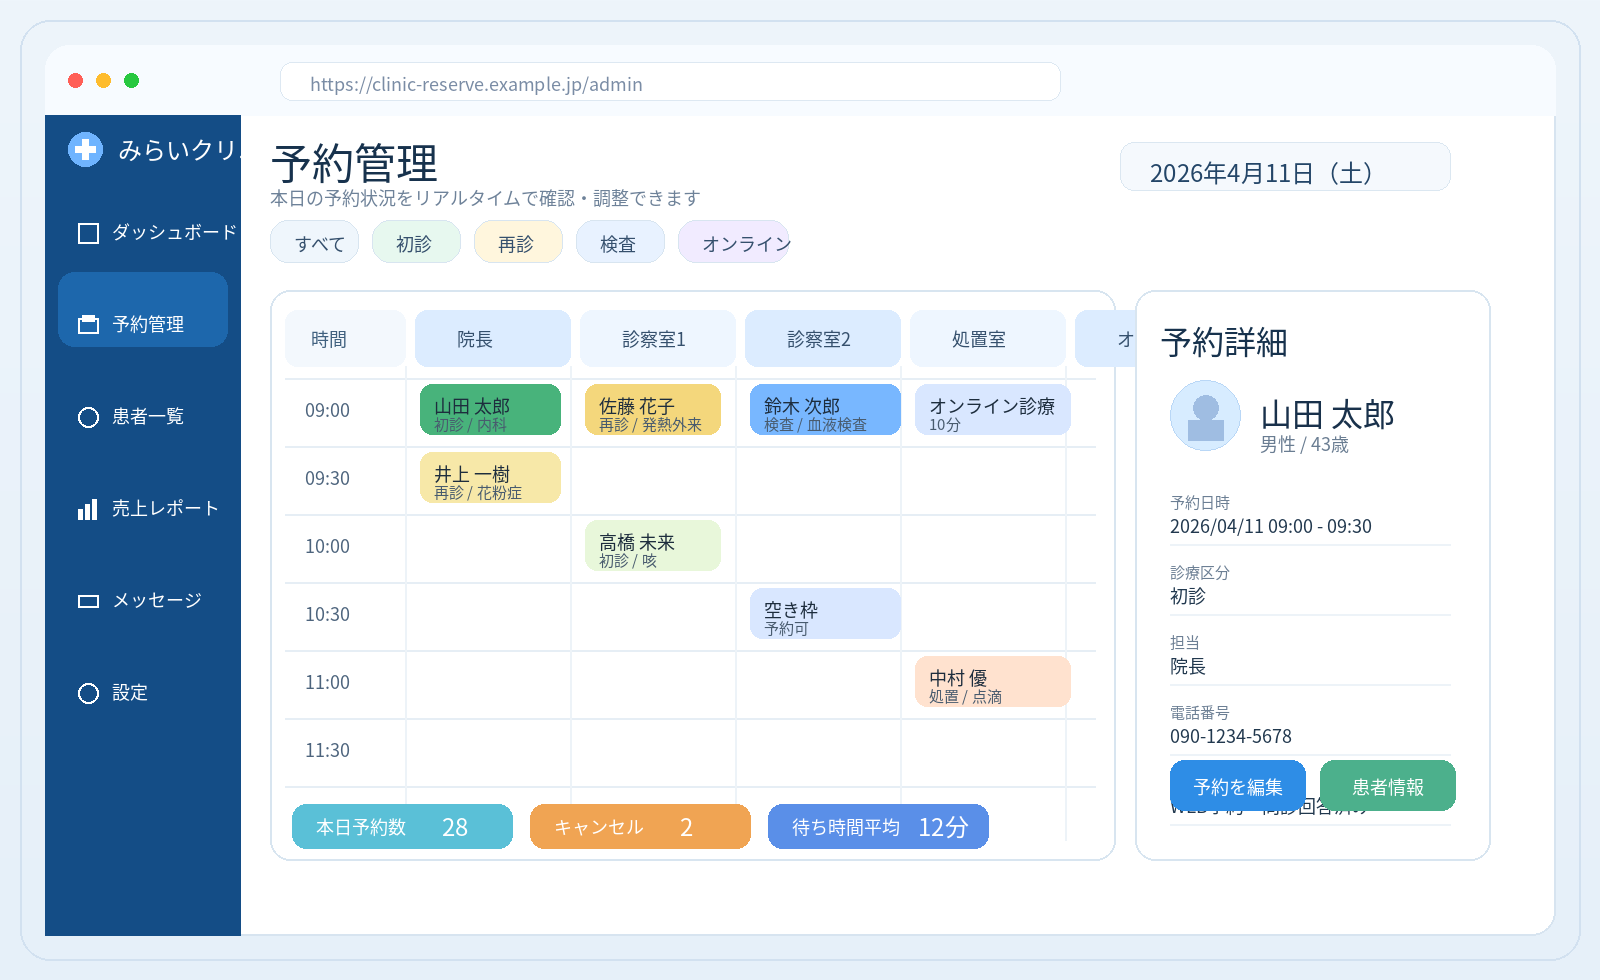1600x980 pixels.
Task: Click the 売上レポート bar chart icon
Action: 88,509
